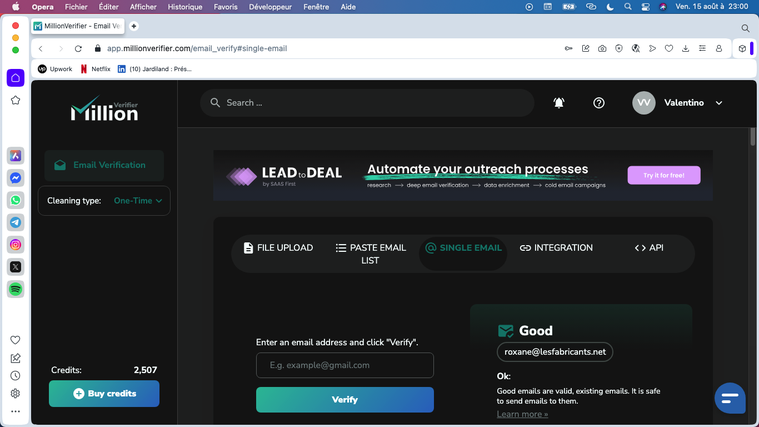759x427 pixels.
Task: Click the password key icon in the address bar
Action: tap(569, 48)
